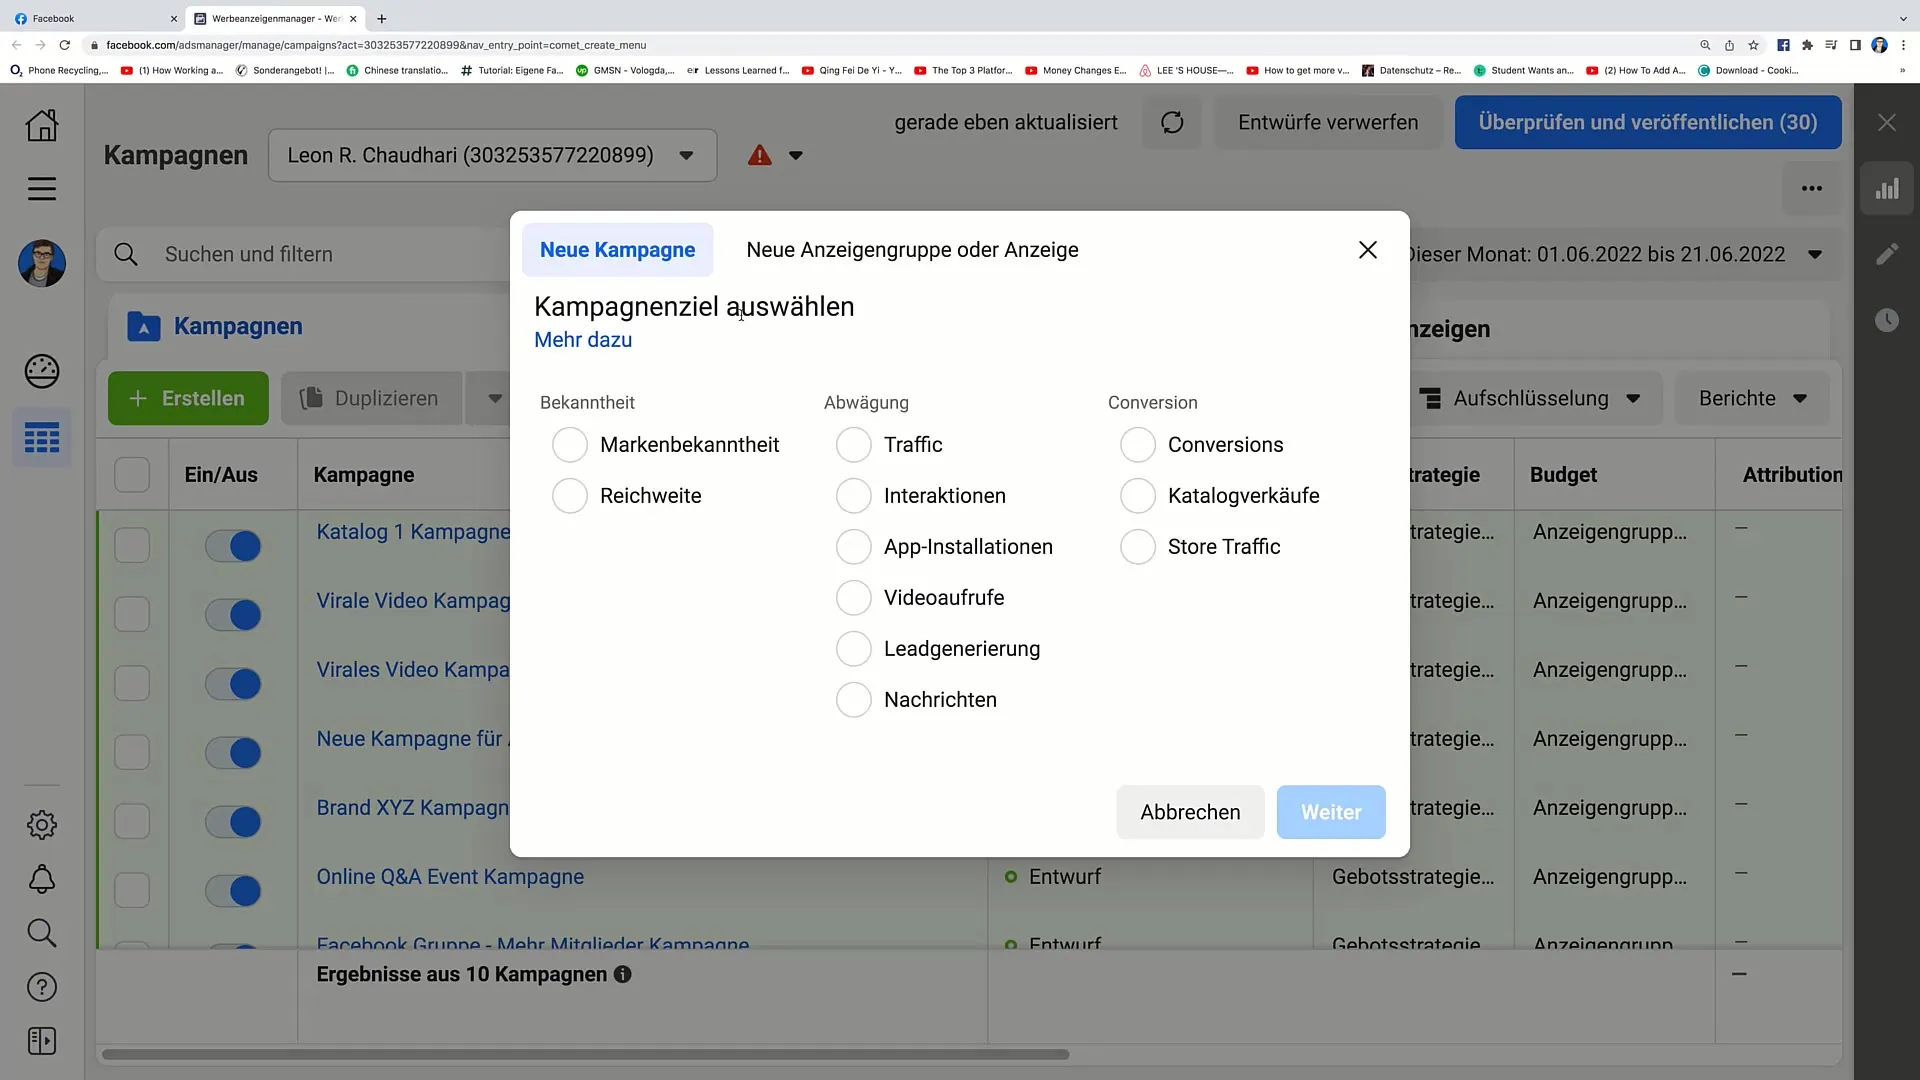This screenshot has width=1920, height=1080.
Task: Click the Kampagnen sidebar icon
Action: click(42, 439)
